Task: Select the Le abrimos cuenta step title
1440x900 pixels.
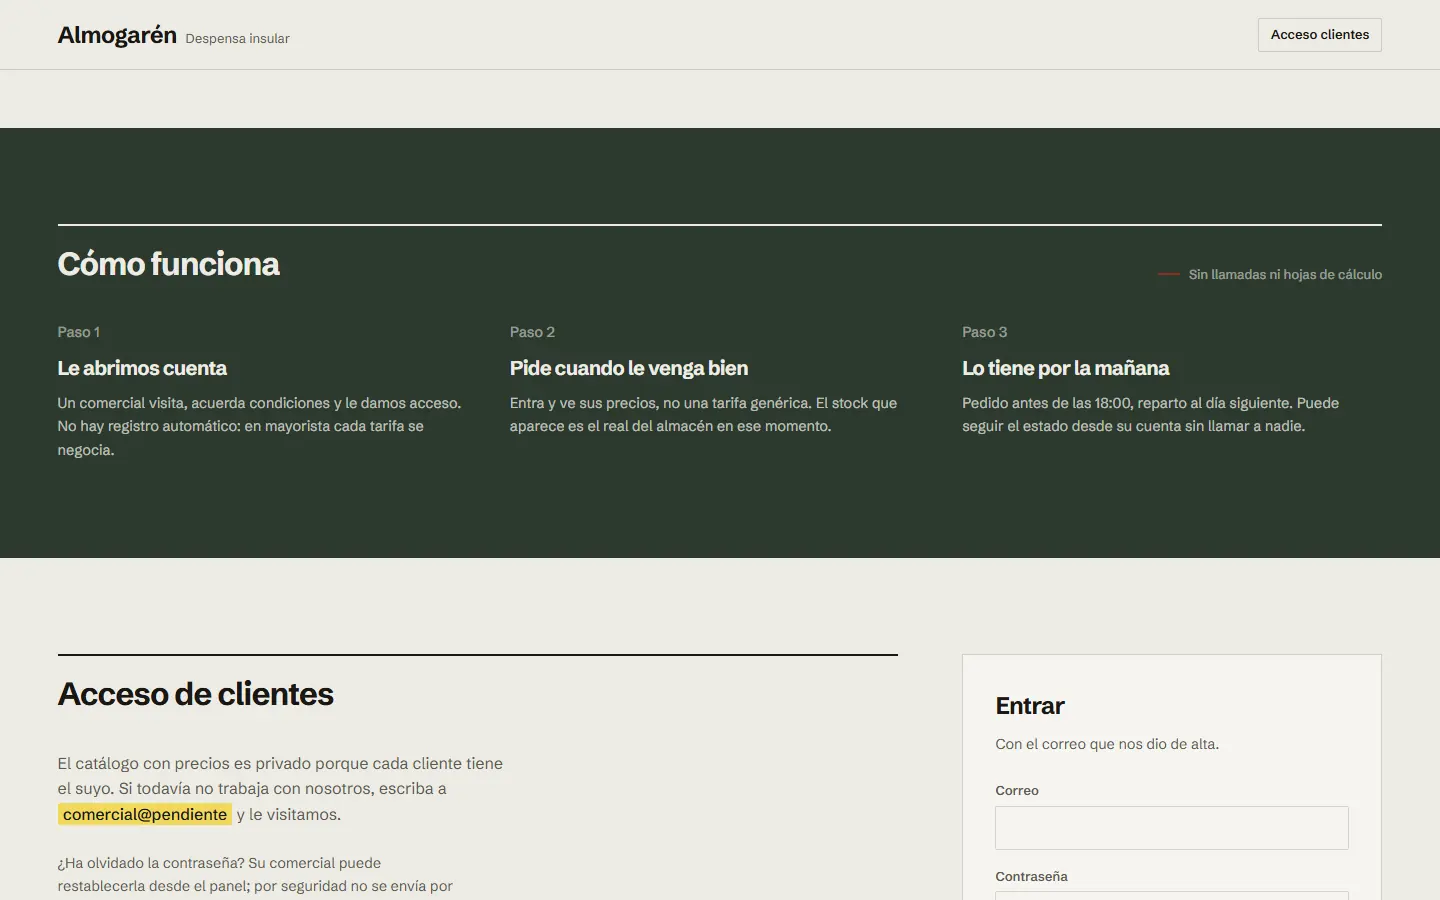Action: (142, 368)
